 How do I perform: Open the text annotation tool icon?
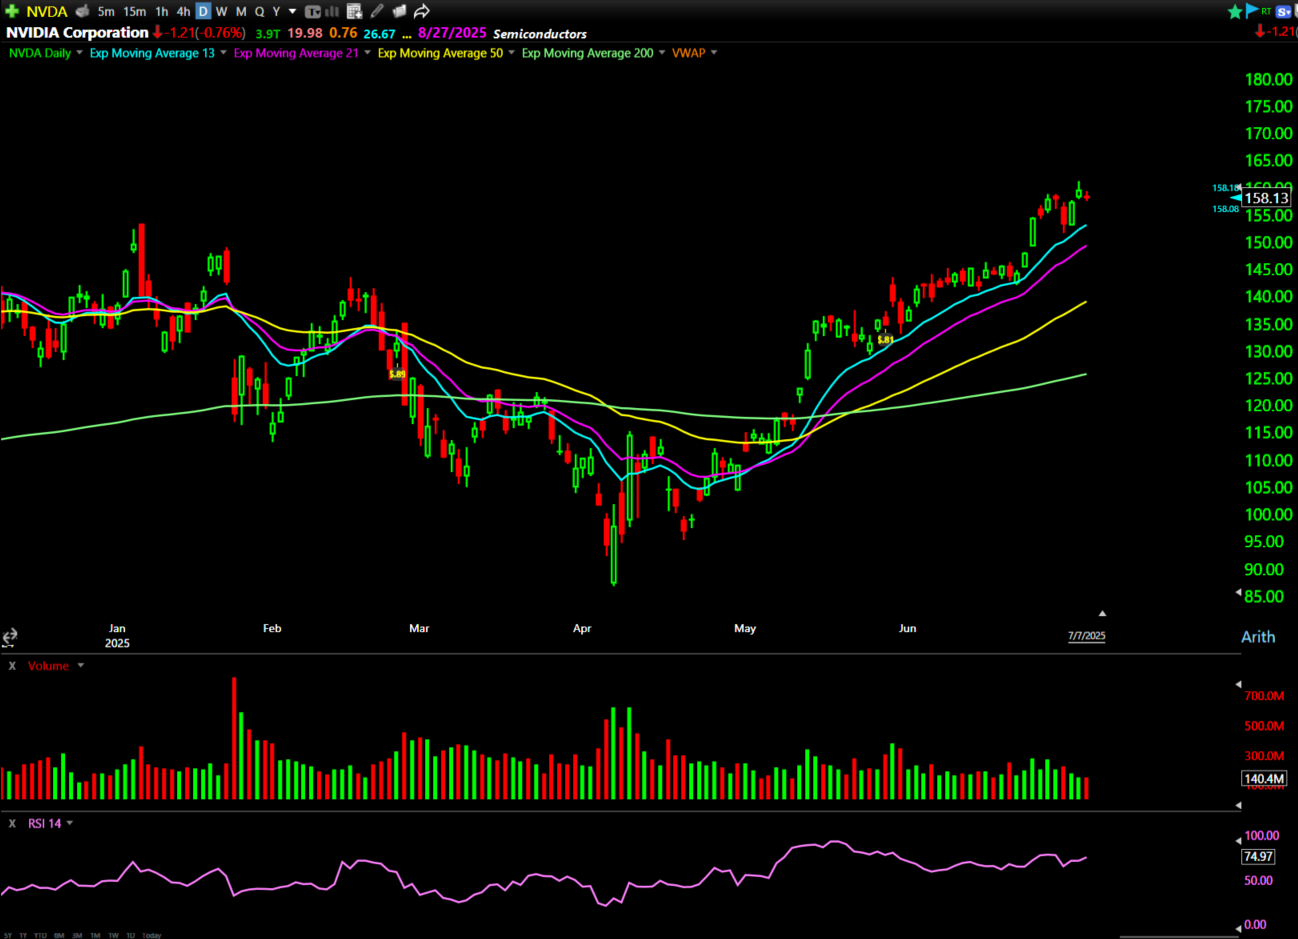tap(313, 12)
